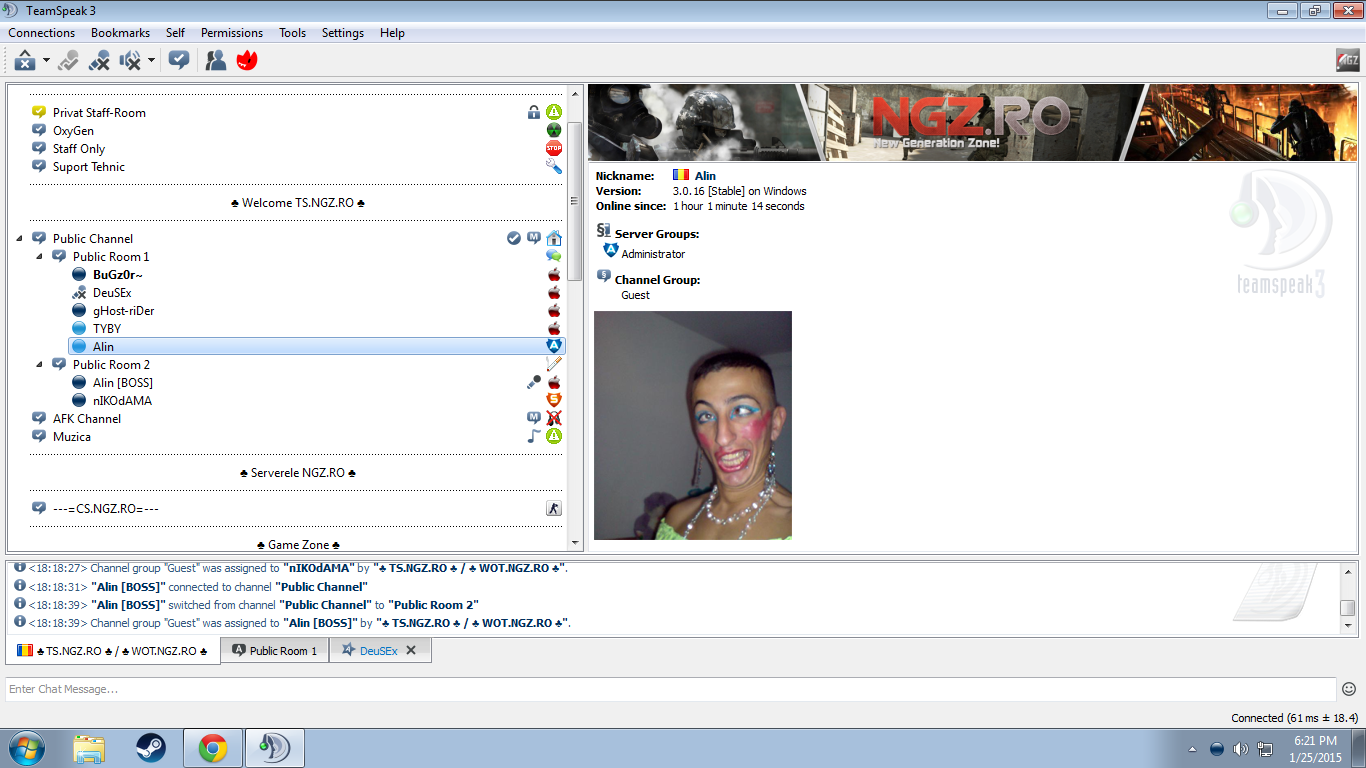Collapse the Public Room 1 channel

[x=40, y=257]
